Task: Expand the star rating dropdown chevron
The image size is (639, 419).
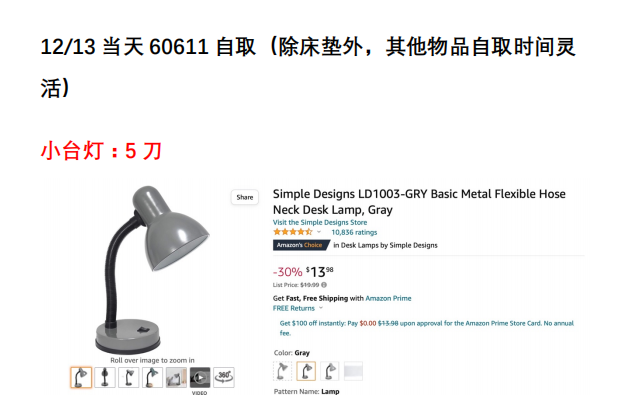Action: coord(319,232)
